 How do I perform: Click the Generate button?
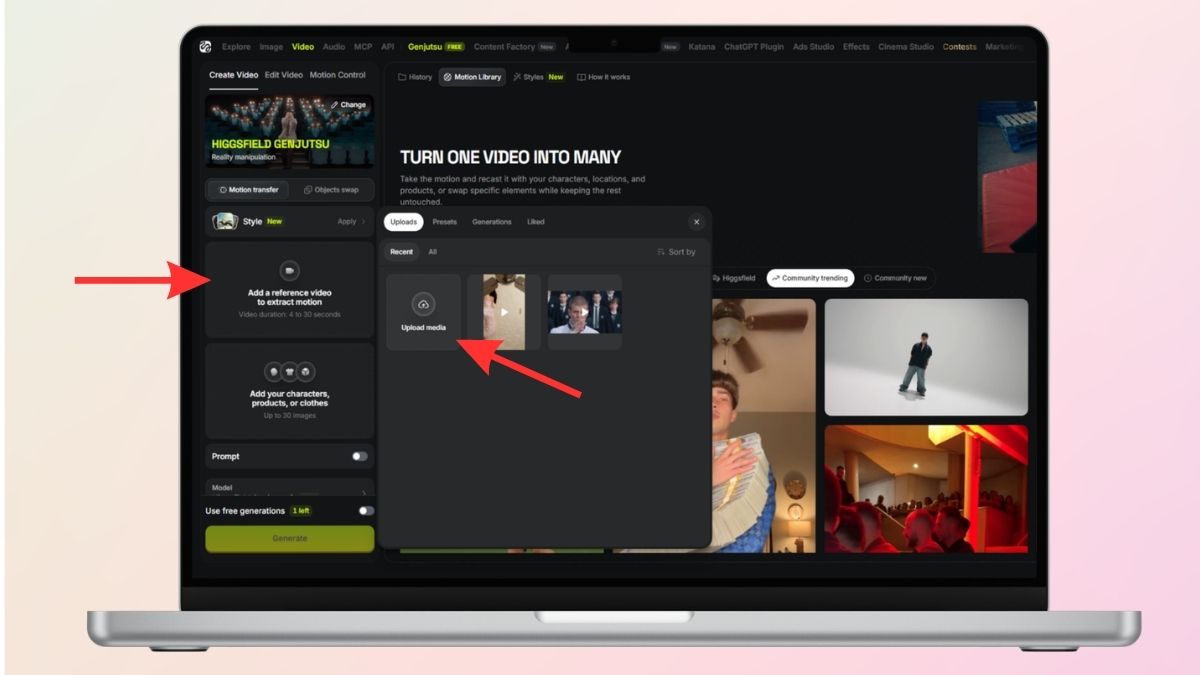pyautogui.click(x=290, y=538)
